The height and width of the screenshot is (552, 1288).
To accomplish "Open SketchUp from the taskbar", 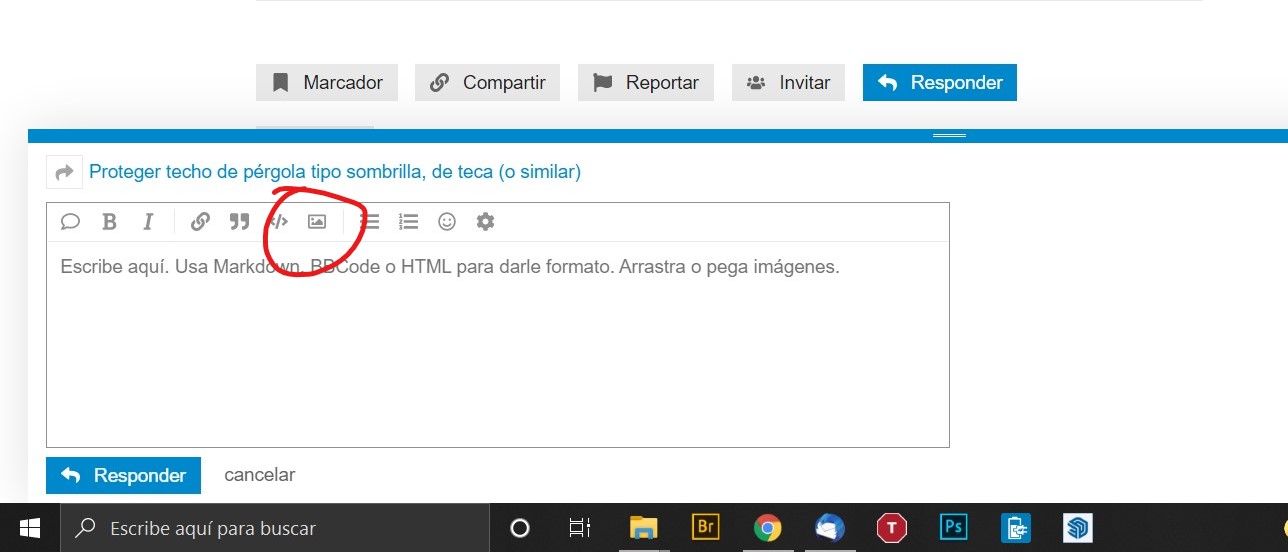I will coord(1078,528).
